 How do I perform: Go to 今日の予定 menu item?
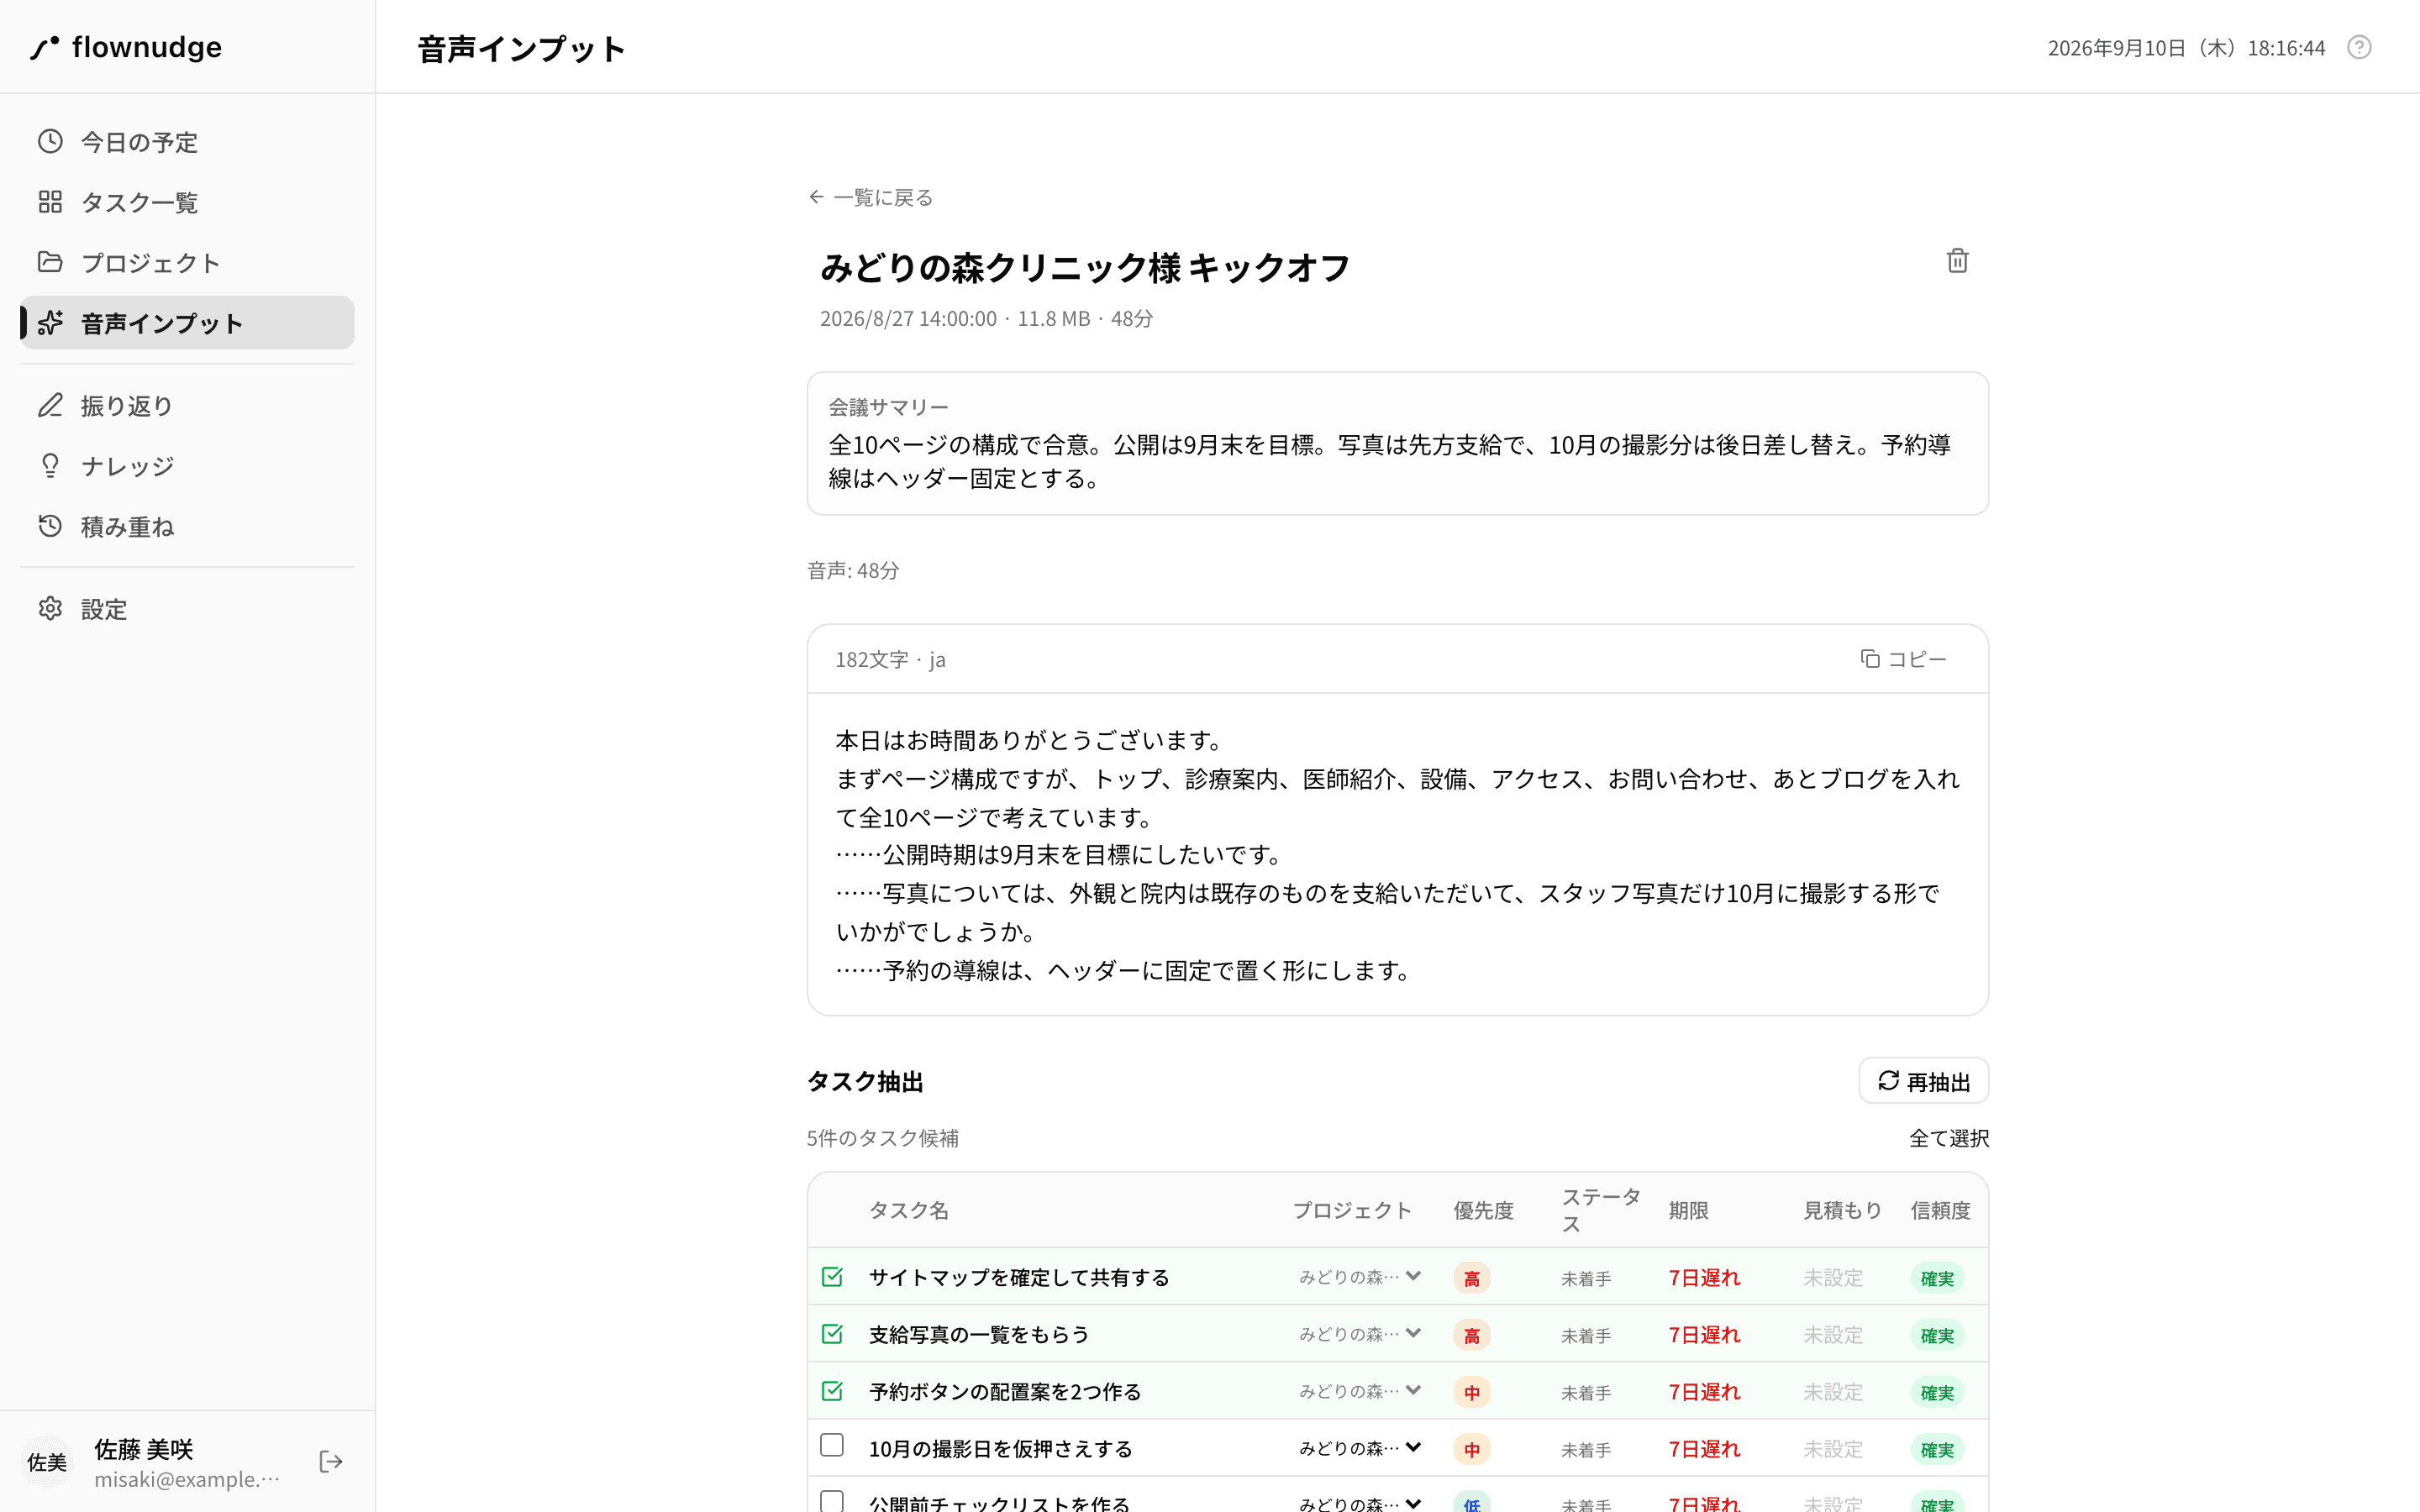[x=187, y=141]
